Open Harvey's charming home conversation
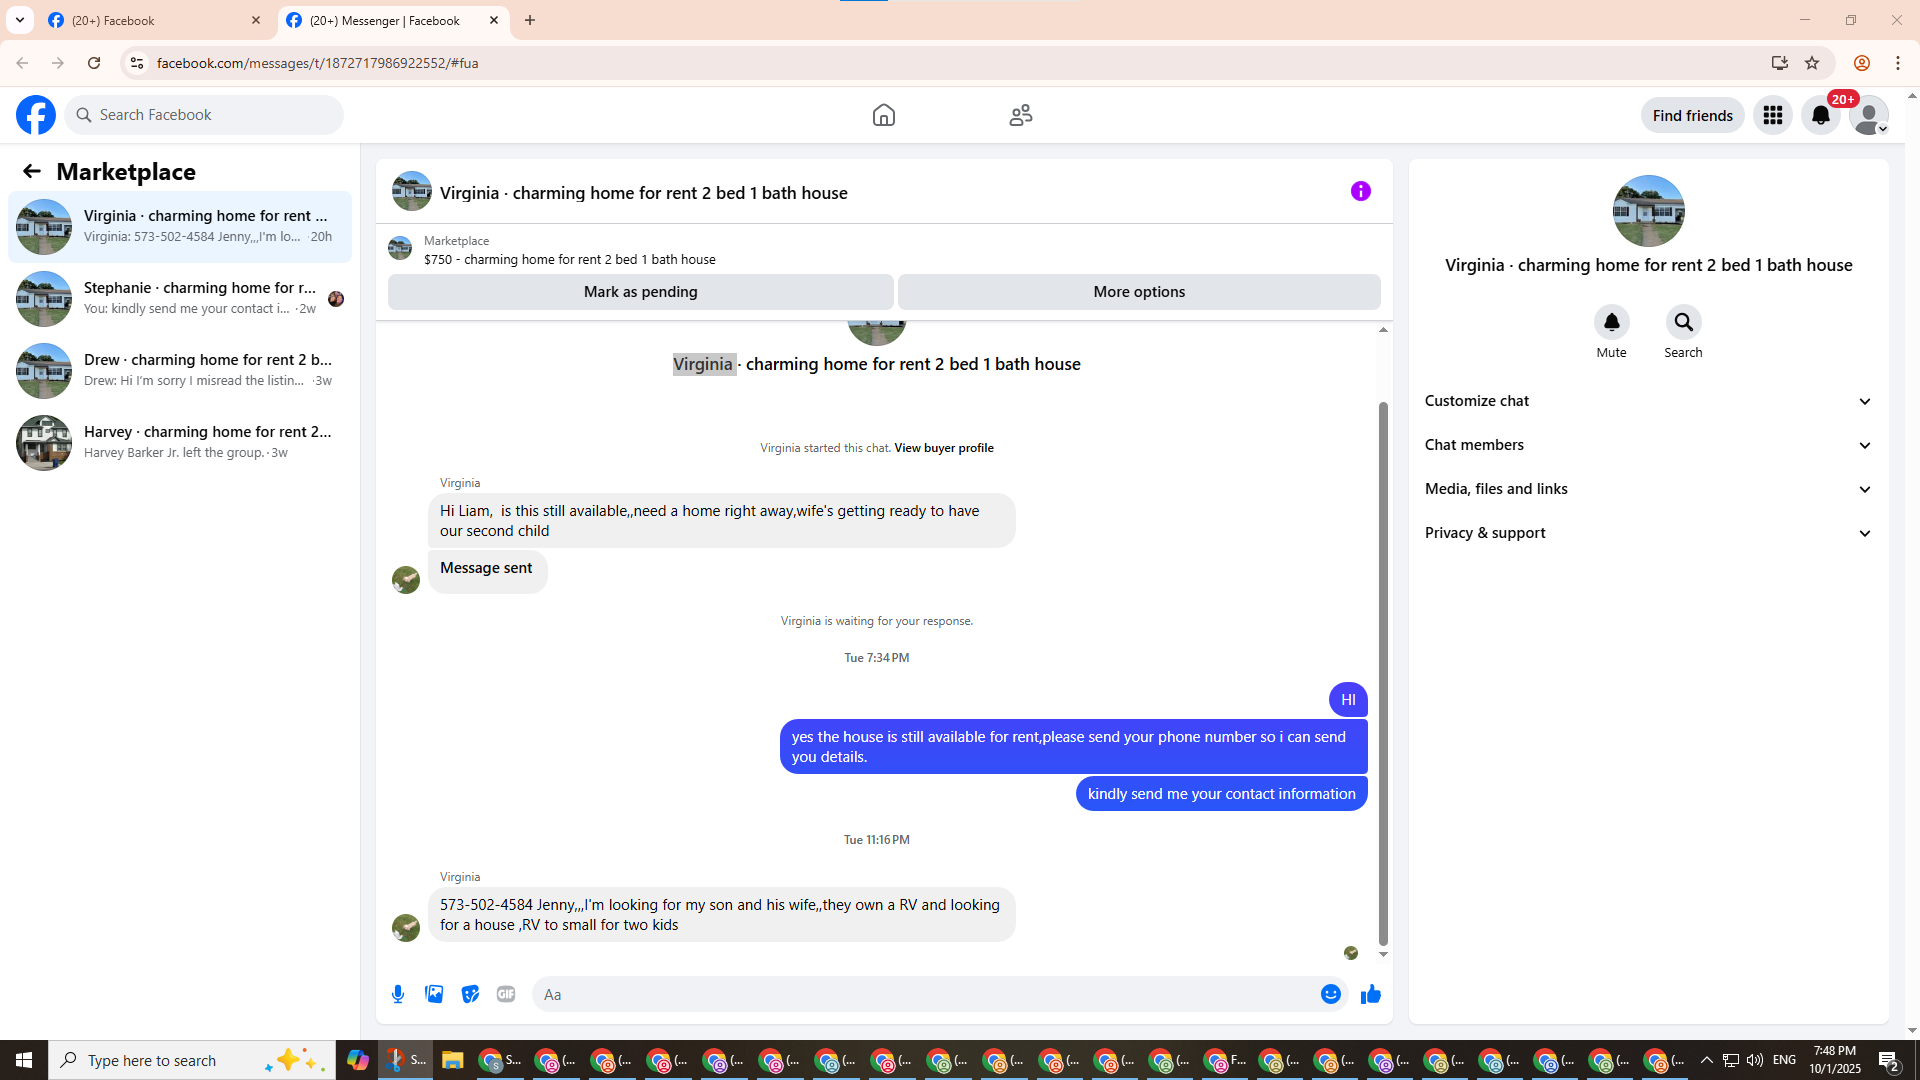Screen dimensions: 1920x1080 coord(180,443)
